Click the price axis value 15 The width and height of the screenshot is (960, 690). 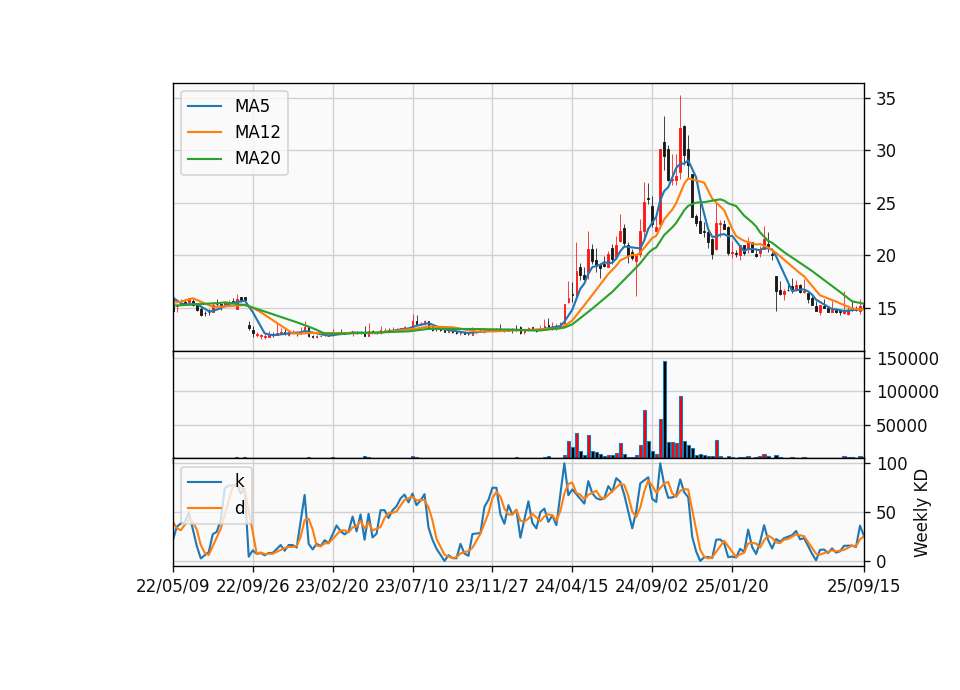coord(886,309)
